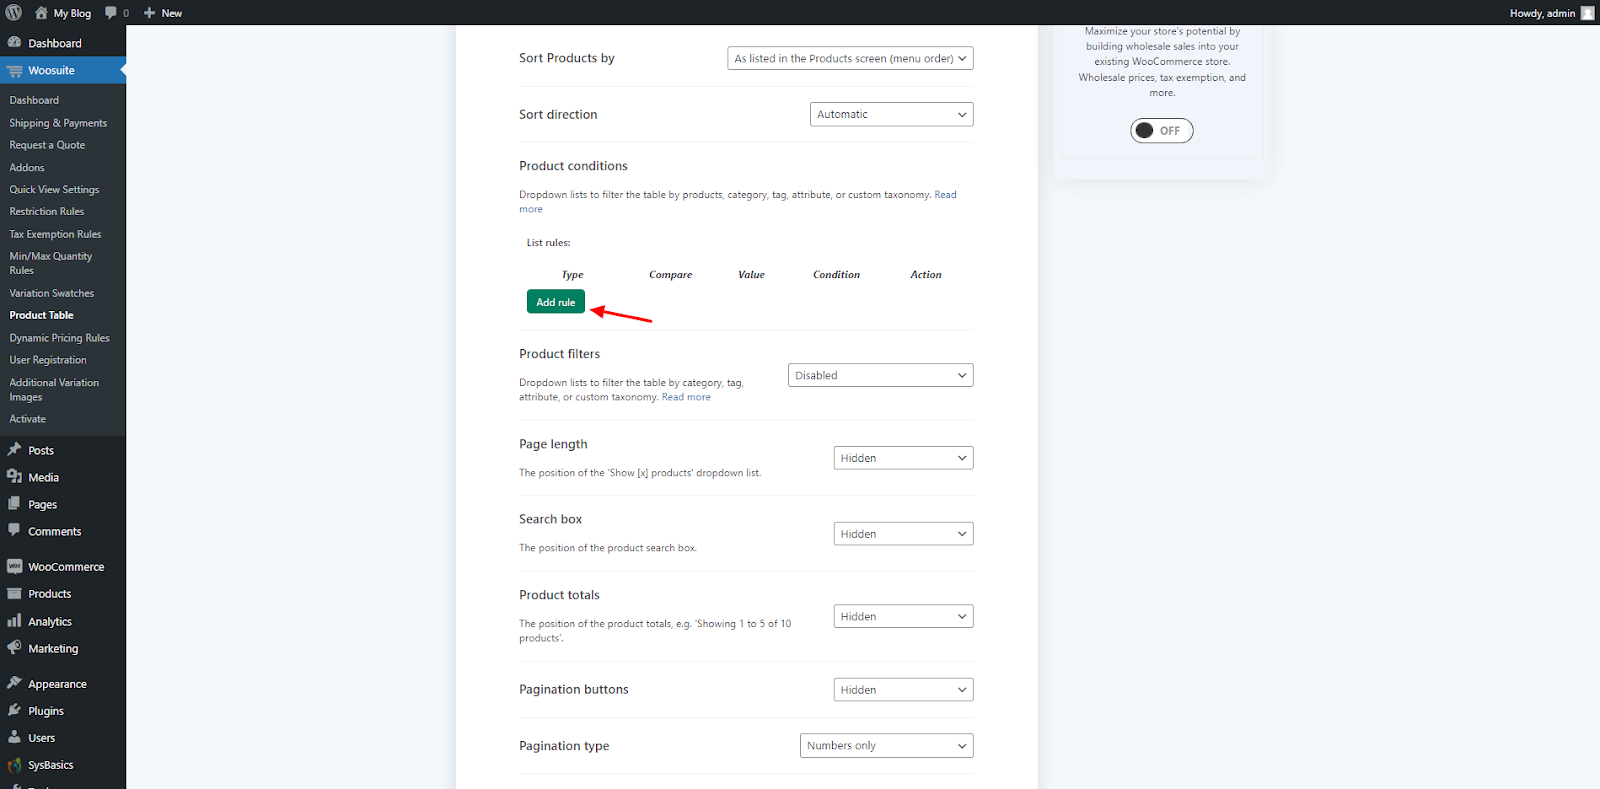Open User Registration submenu item

[48, 360]
